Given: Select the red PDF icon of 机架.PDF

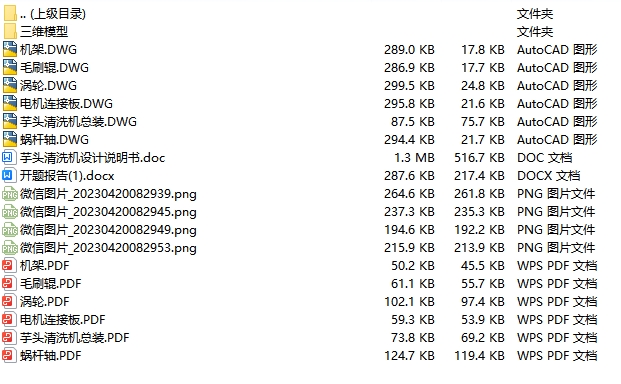Looking at the screenshot, I should click(10, 266).
